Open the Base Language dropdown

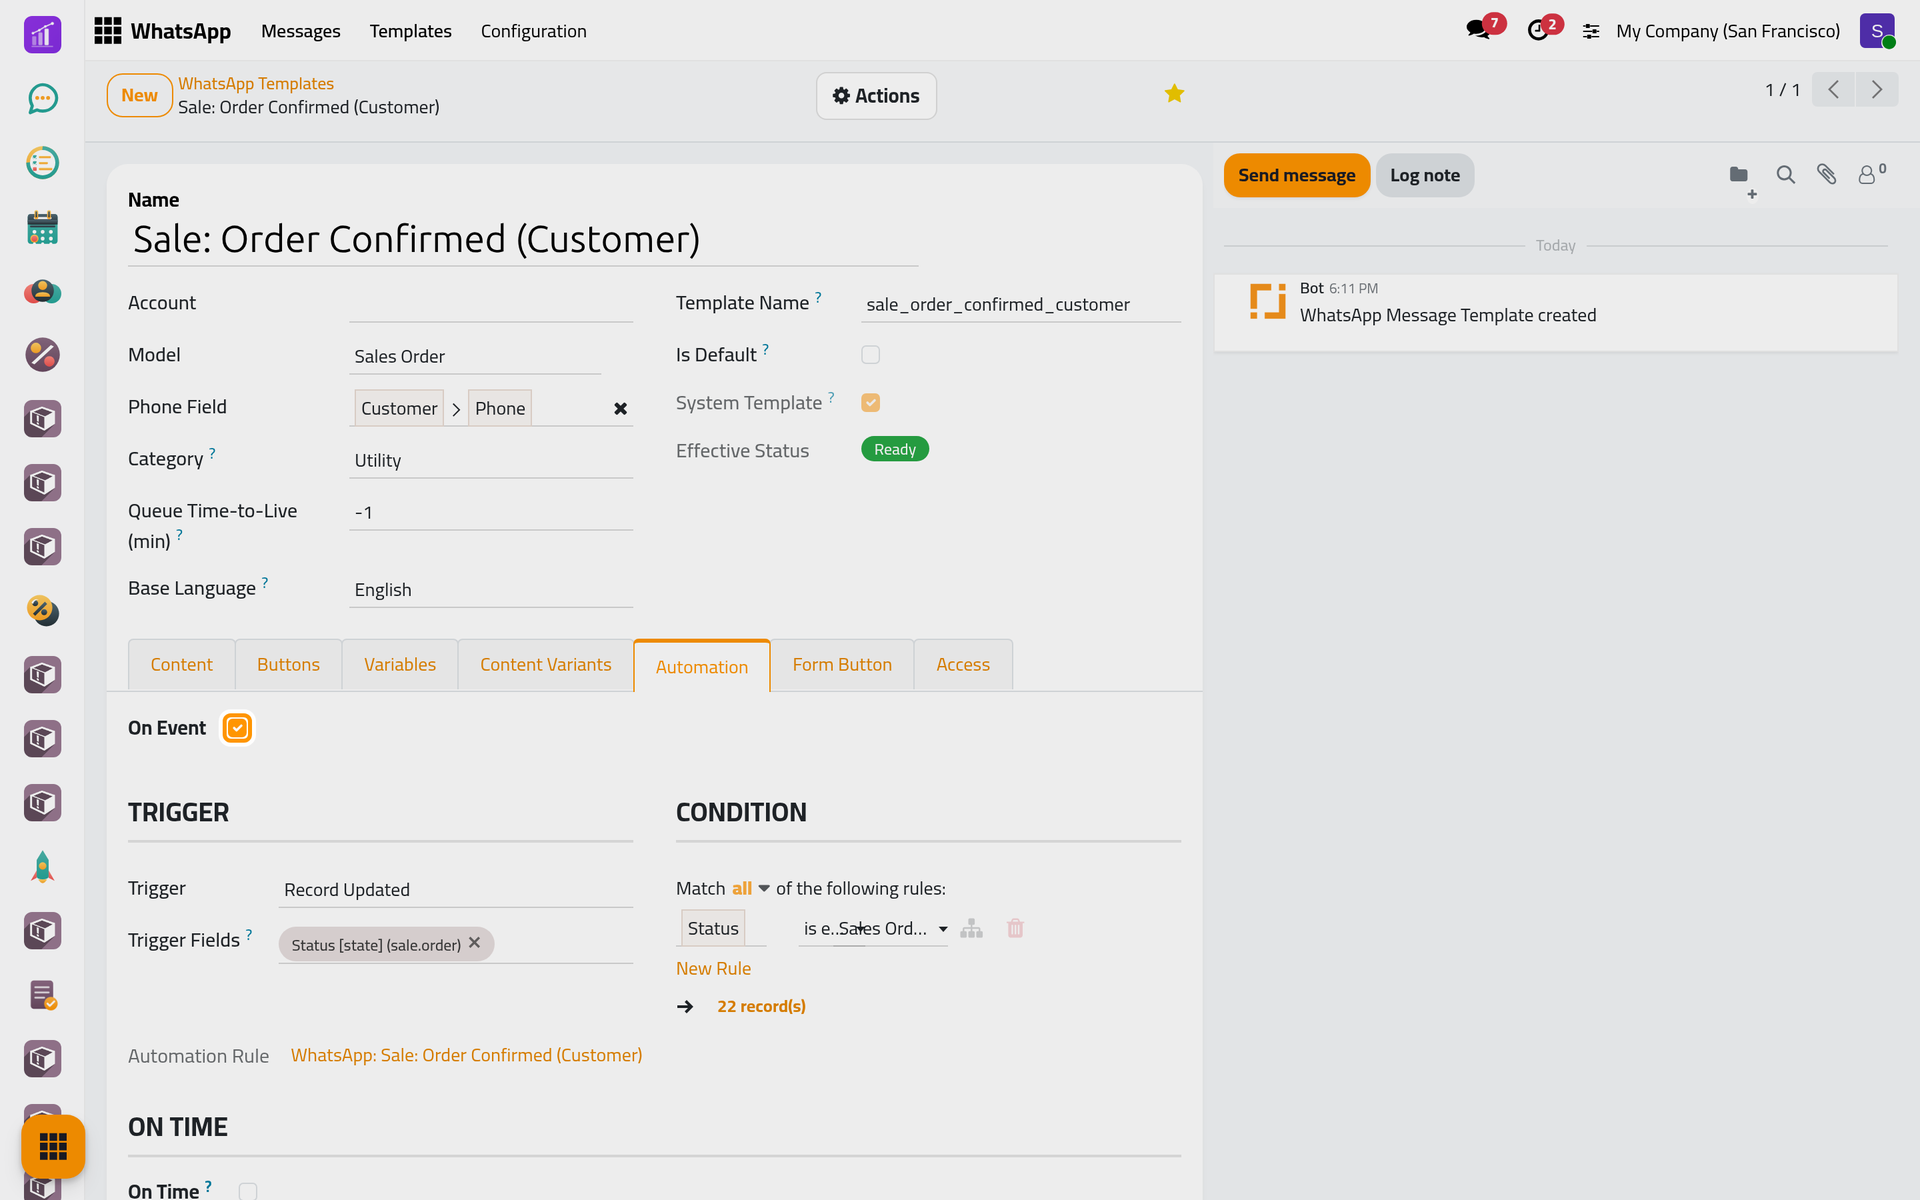[x=491, y=589]
